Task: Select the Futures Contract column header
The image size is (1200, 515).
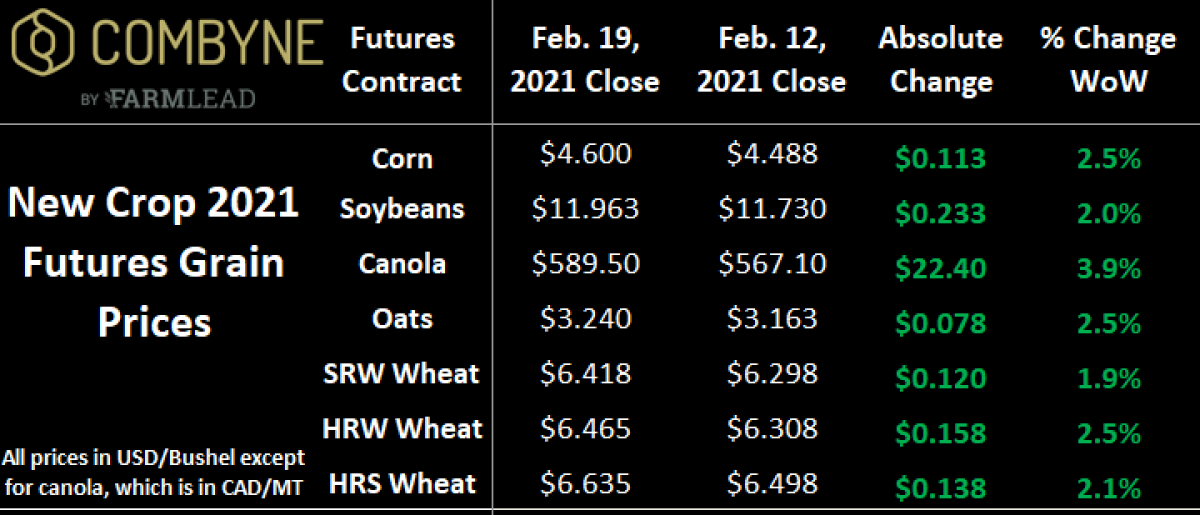Action: [x=402, y=60]
